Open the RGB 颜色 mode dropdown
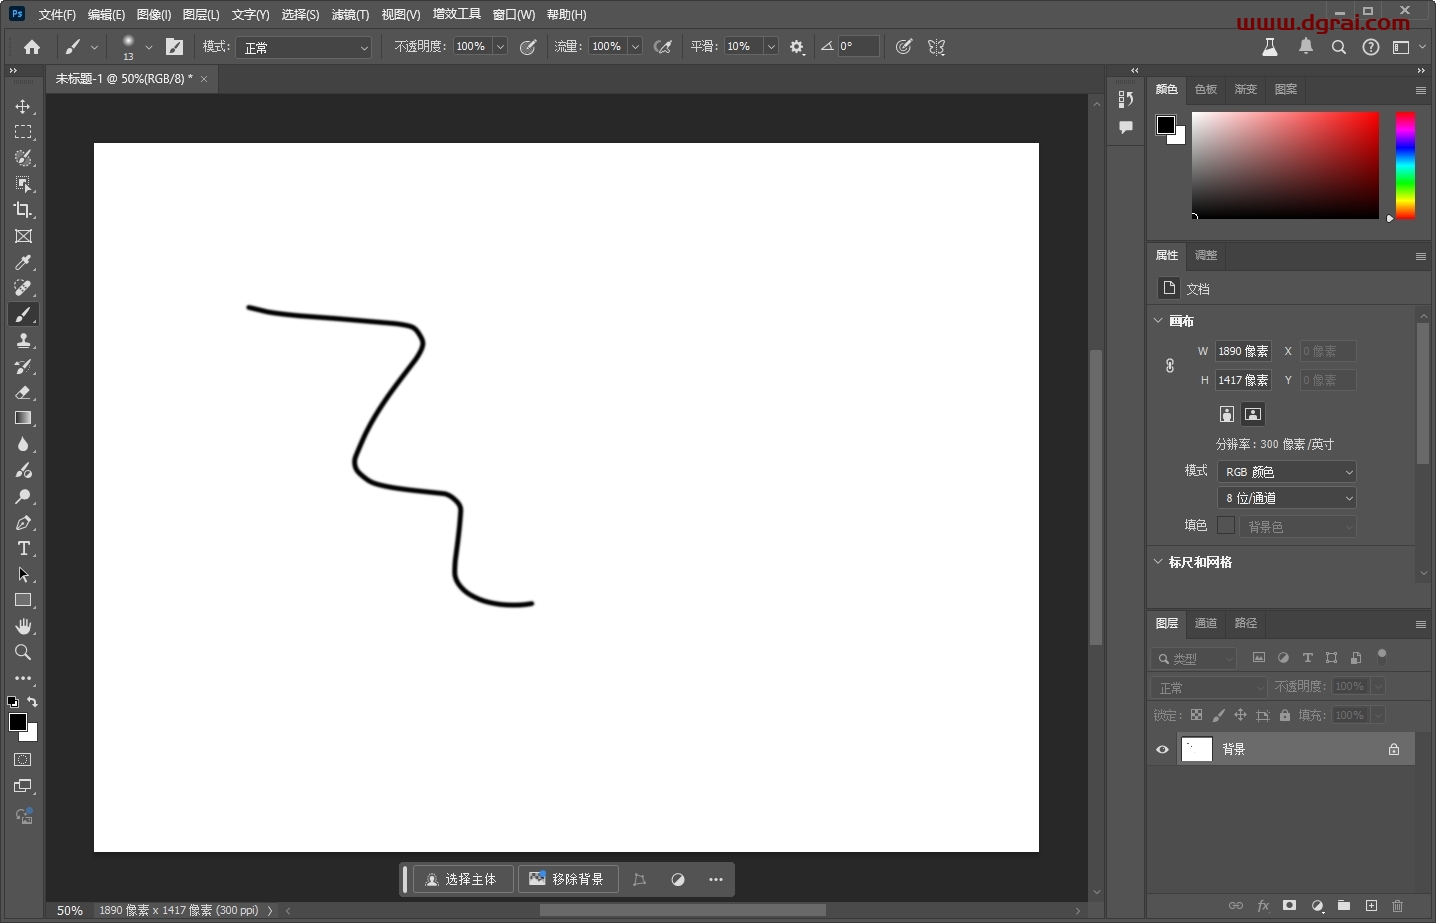This screenshot has width=1436, height=923. 1287,471
